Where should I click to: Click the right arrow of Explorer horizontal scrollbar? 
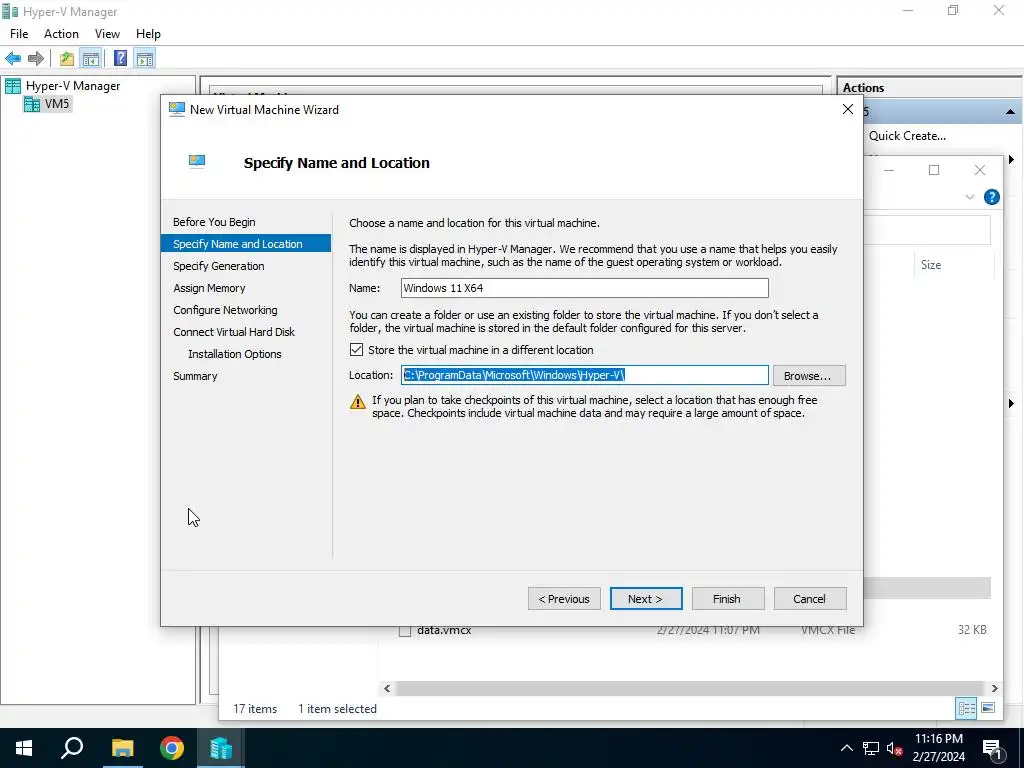995,688
